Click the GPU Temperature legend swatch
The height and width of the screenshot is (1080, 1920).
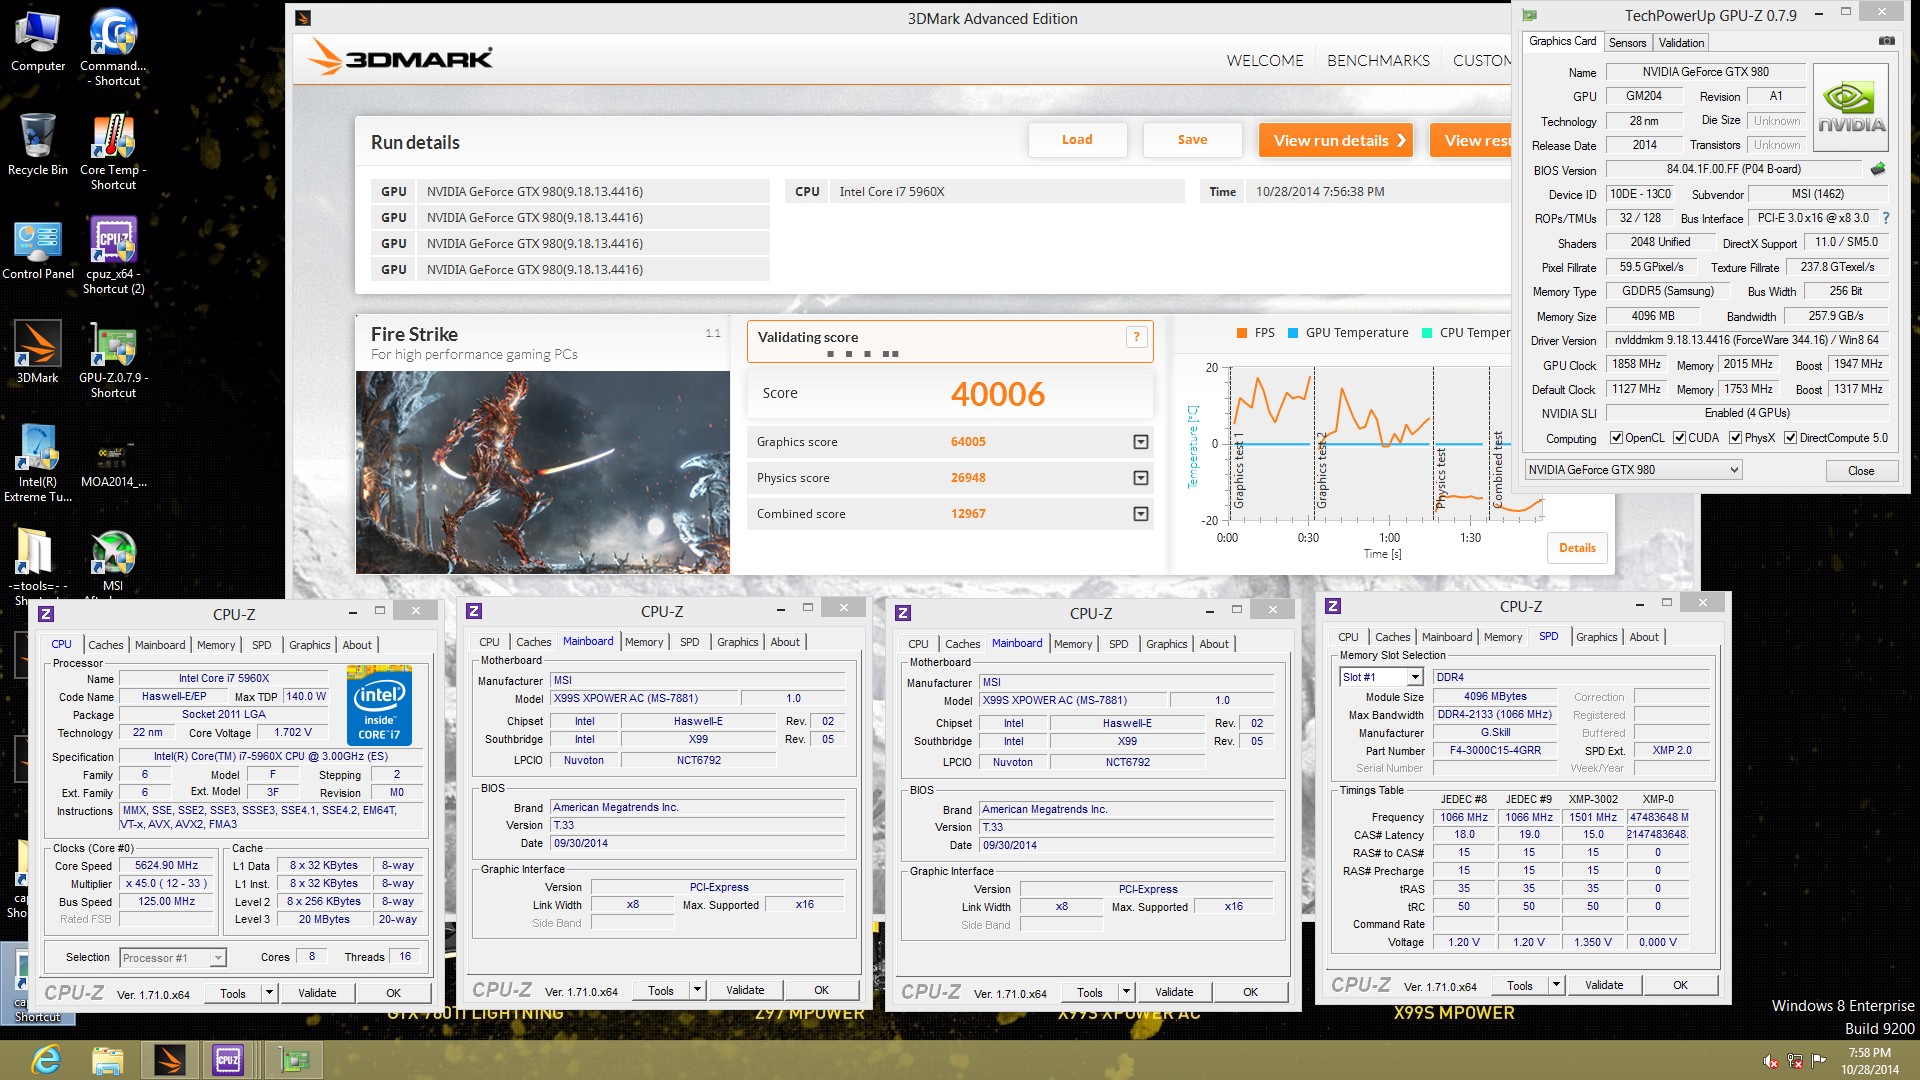[1293, 333]
